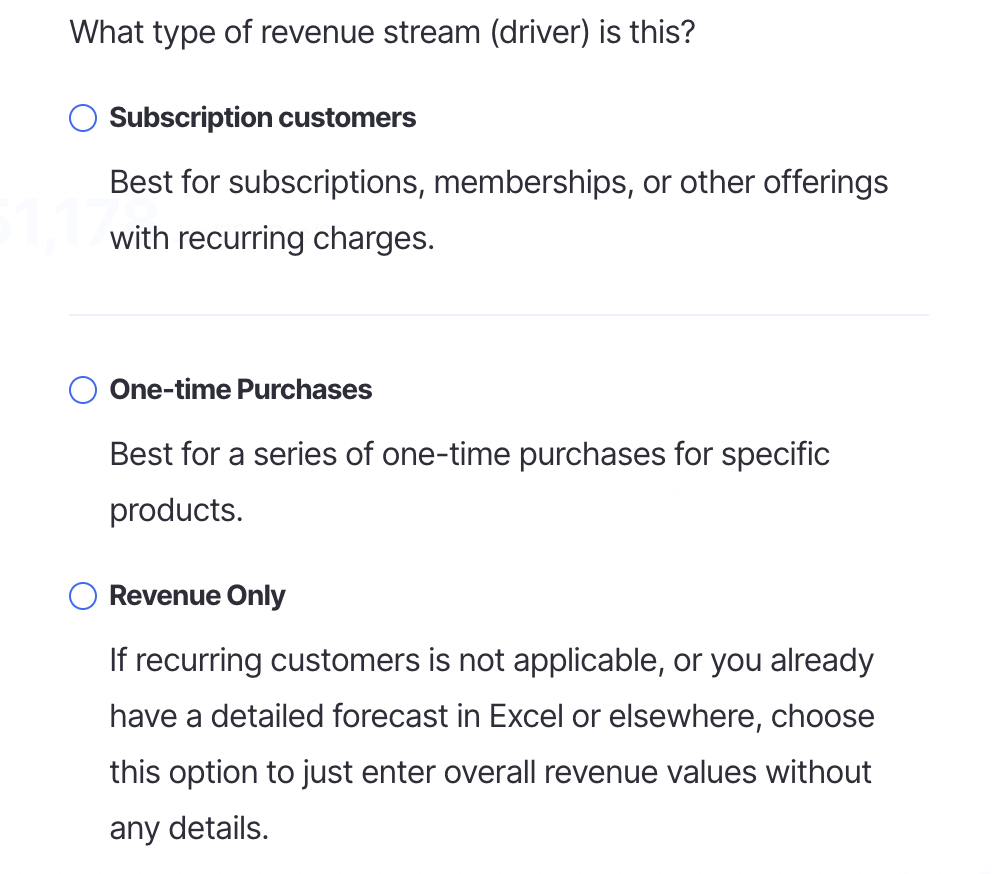This screenshot has height=874, width=998.
Task: Click the "Subscription customers" option label
Action: pos(262,118)
